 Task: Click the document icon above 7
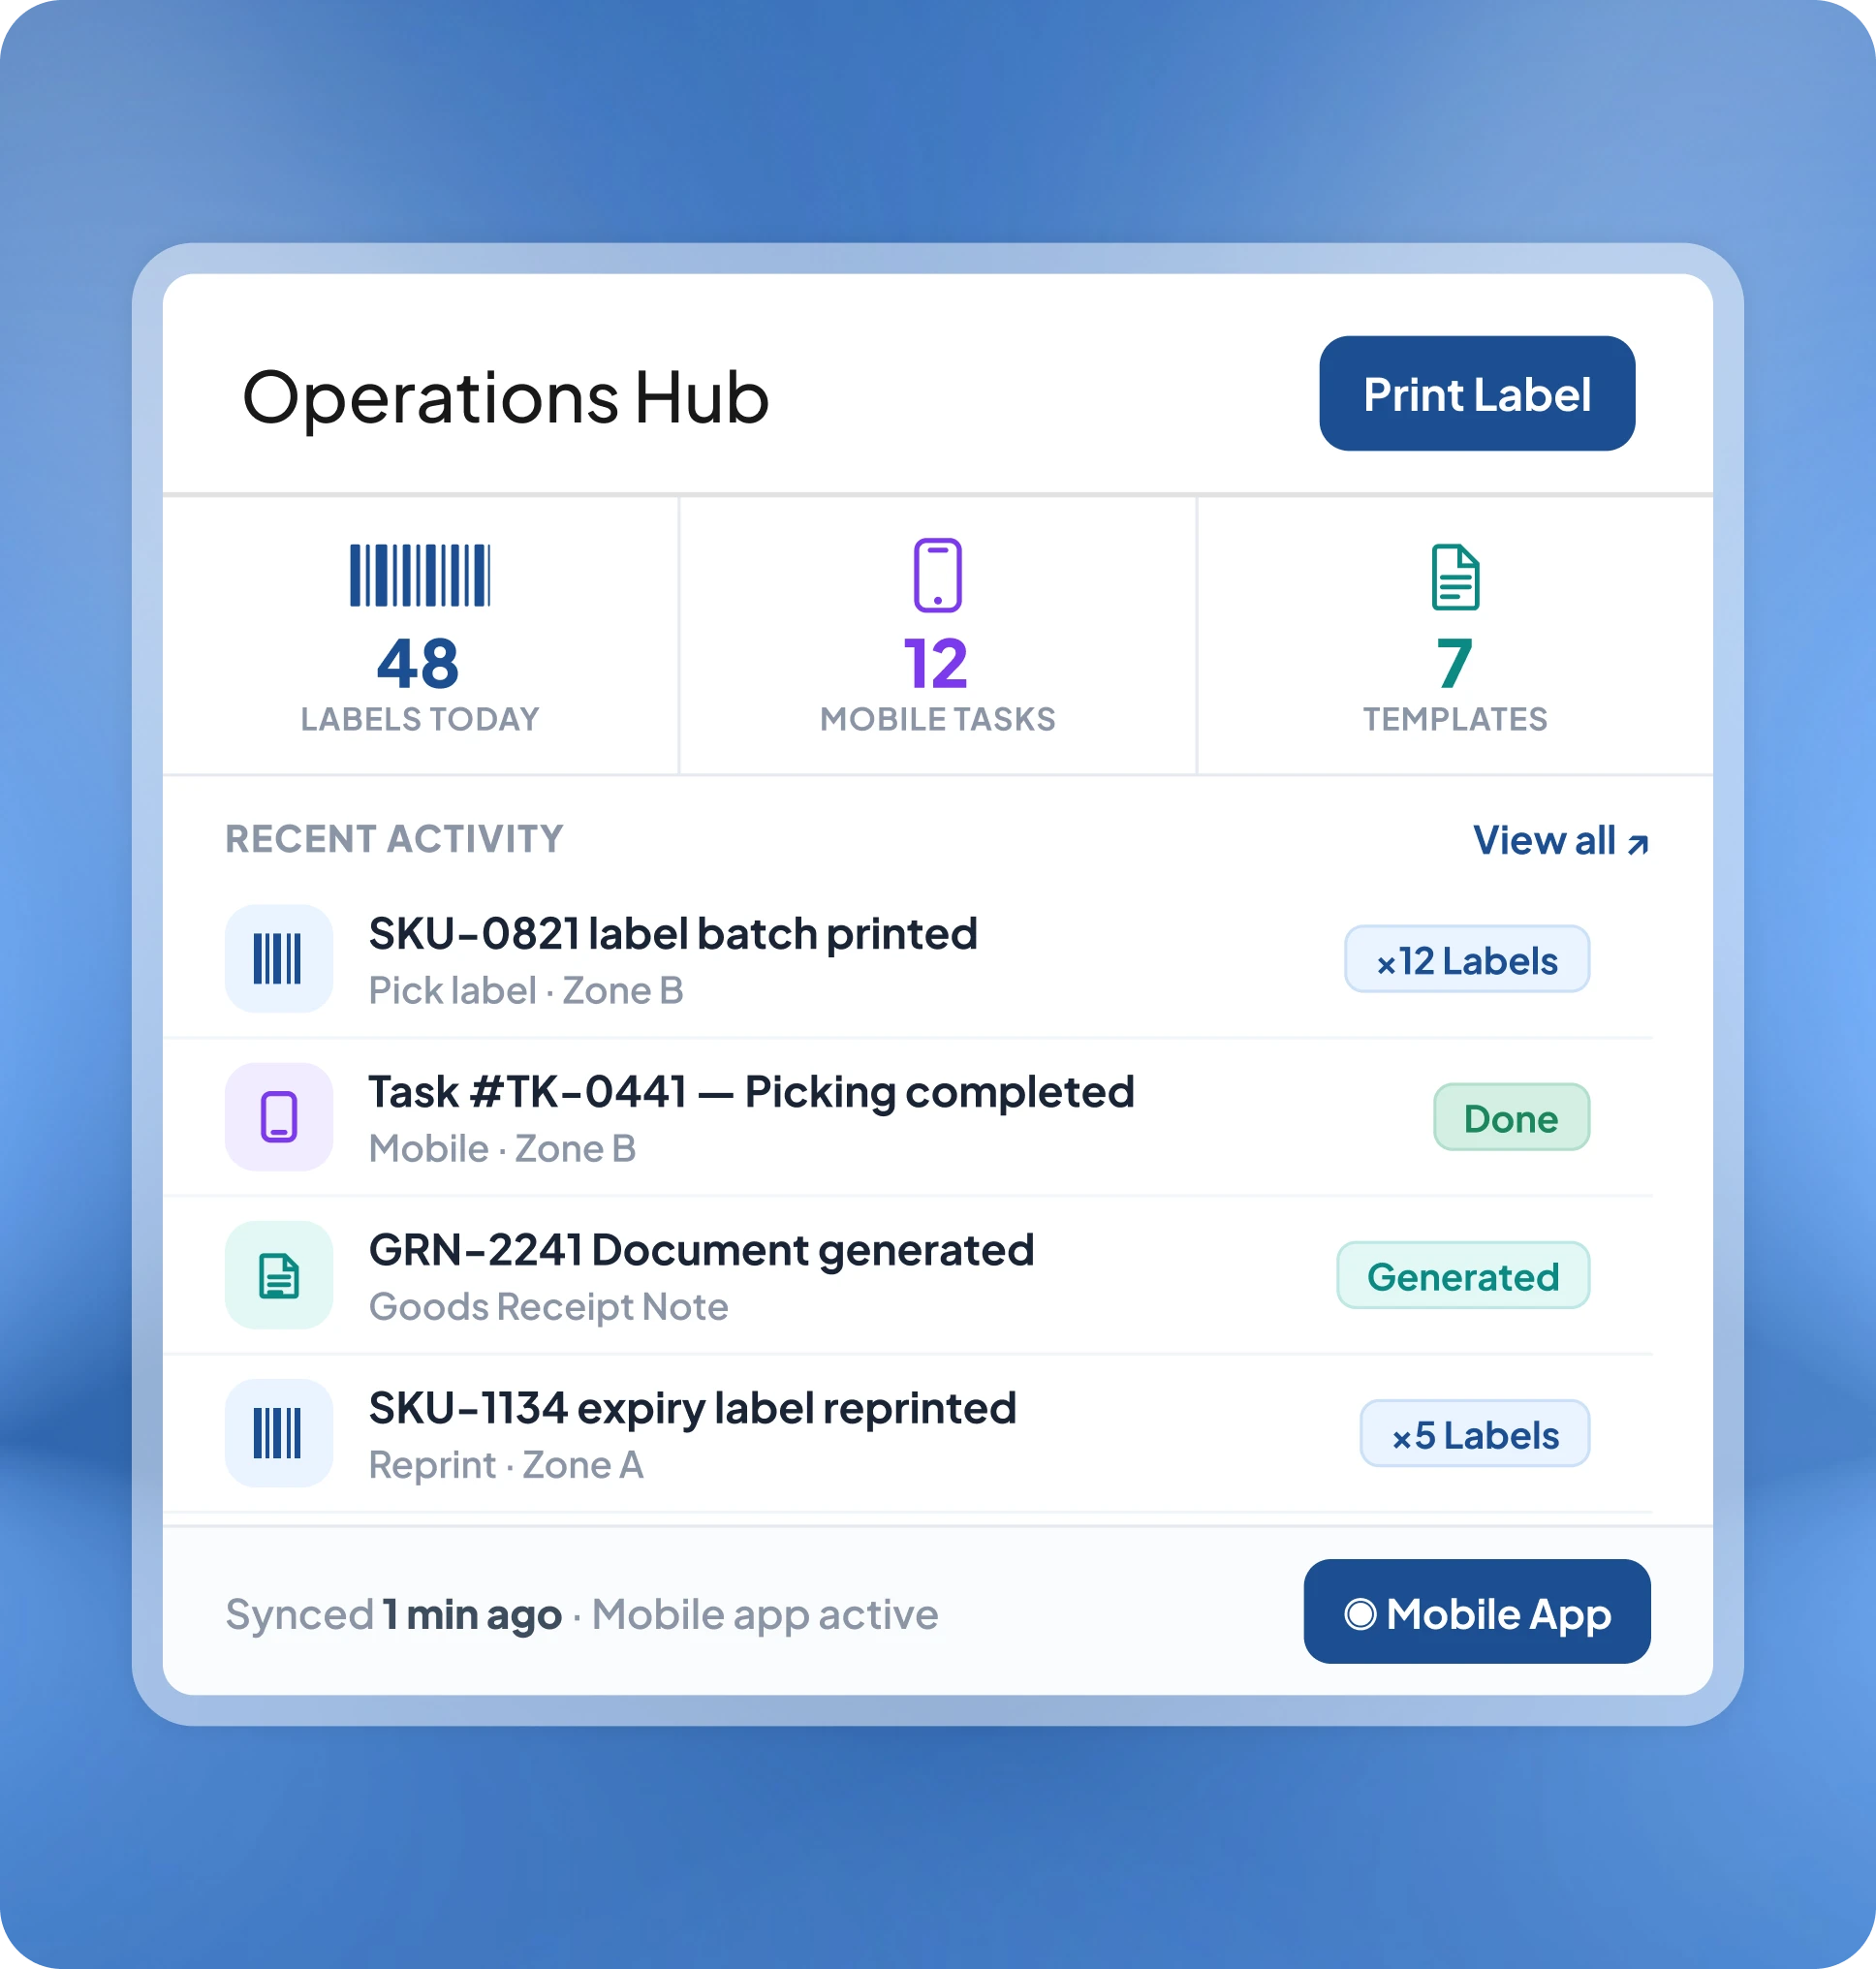tap(1455, 577)
